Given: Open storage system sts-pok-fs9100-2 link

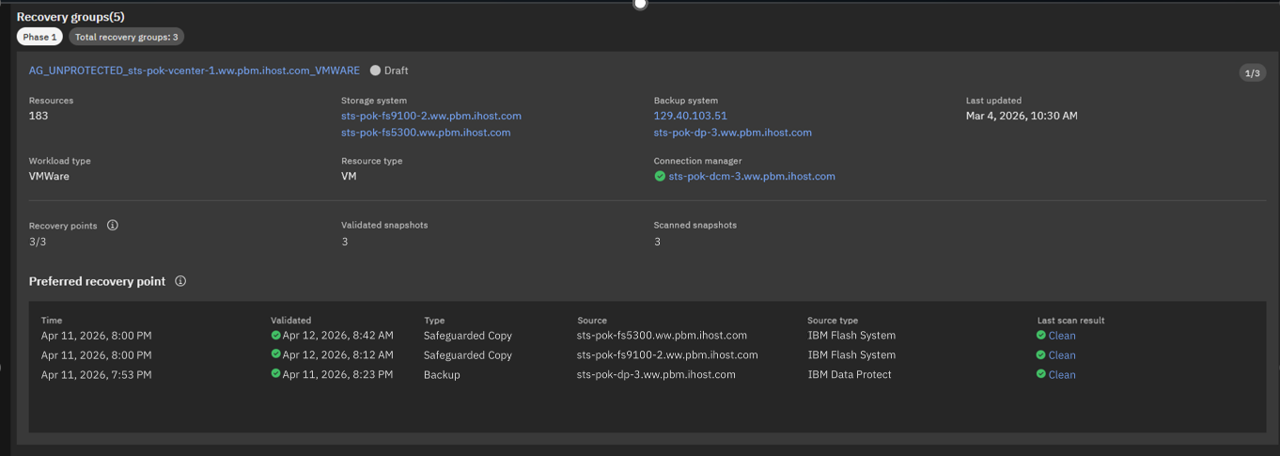Looking at the screenshot, I should [x=431, y=116].
